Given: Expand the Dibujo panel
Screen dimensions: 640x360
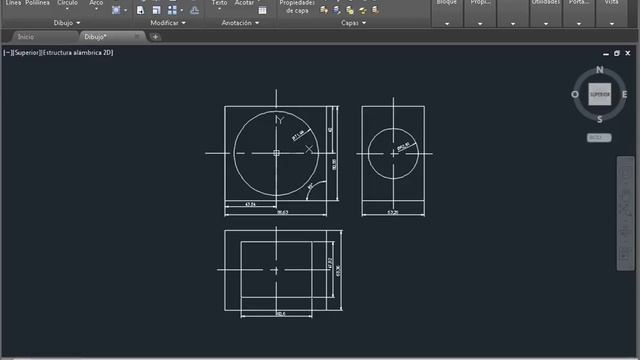Looking at the screenshot, I should [x=67, y=23].
